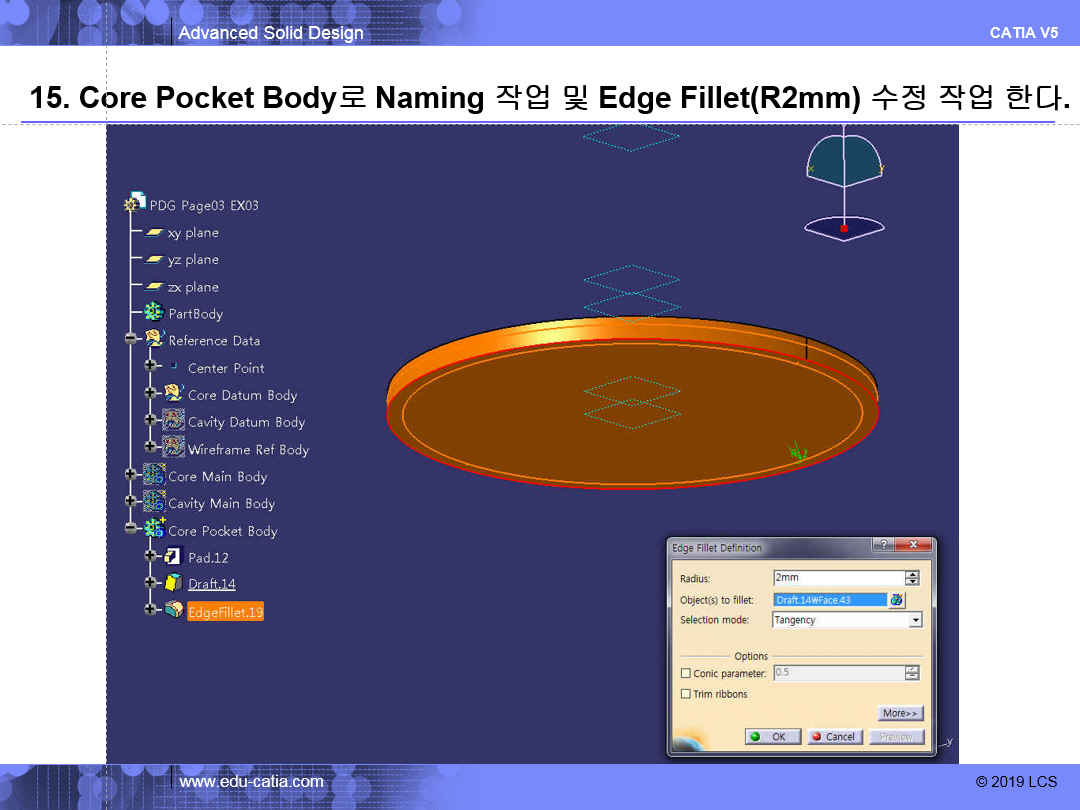Collapse the Core Pocket Body node
This screenshot has width=1080, height=810.
coord(131,529)
